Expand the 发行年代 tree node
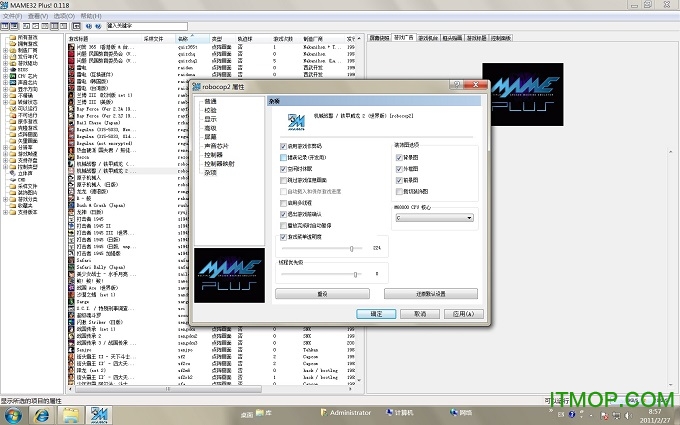 pos(5,57)
